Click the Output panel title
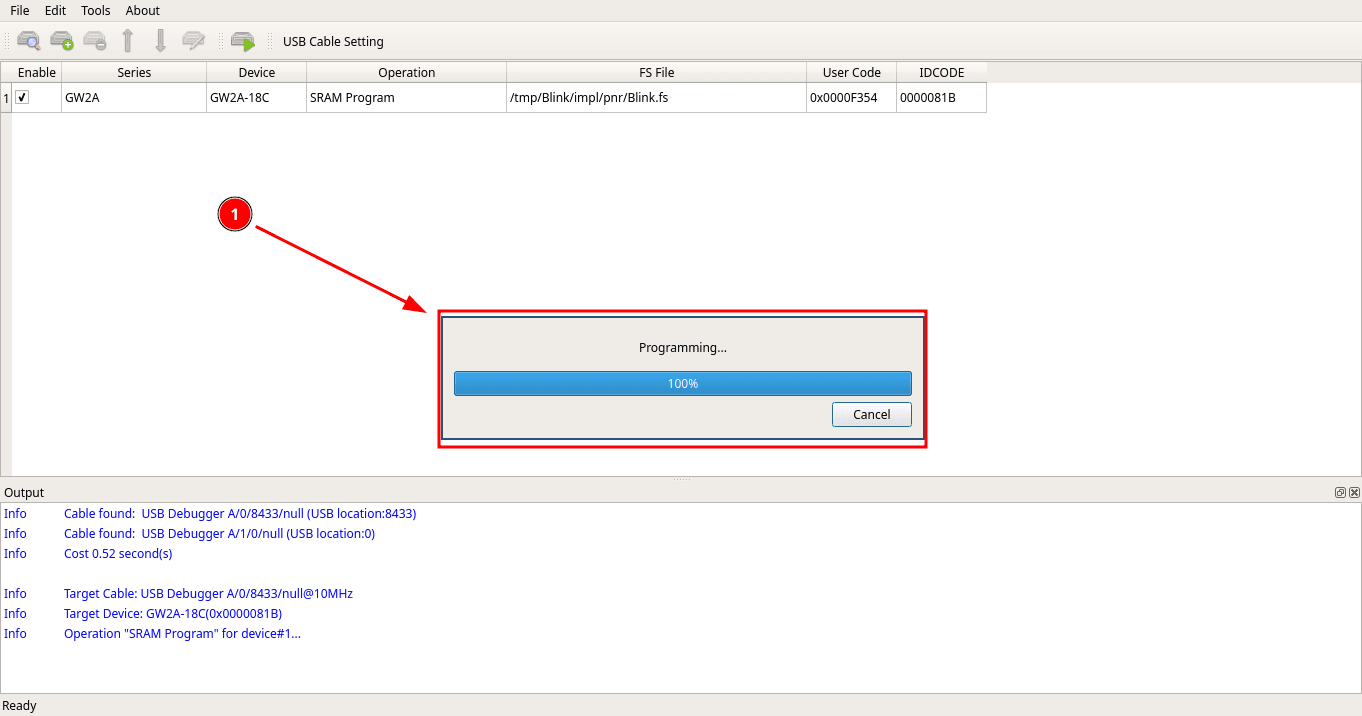Viewport: 1362px width, 716px height. click(24, 492)
